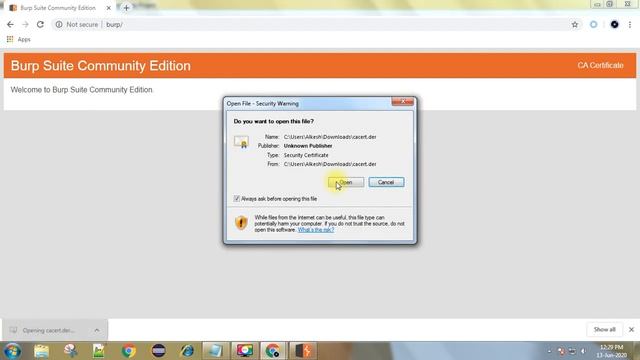Show all downloads

point(604,329)
